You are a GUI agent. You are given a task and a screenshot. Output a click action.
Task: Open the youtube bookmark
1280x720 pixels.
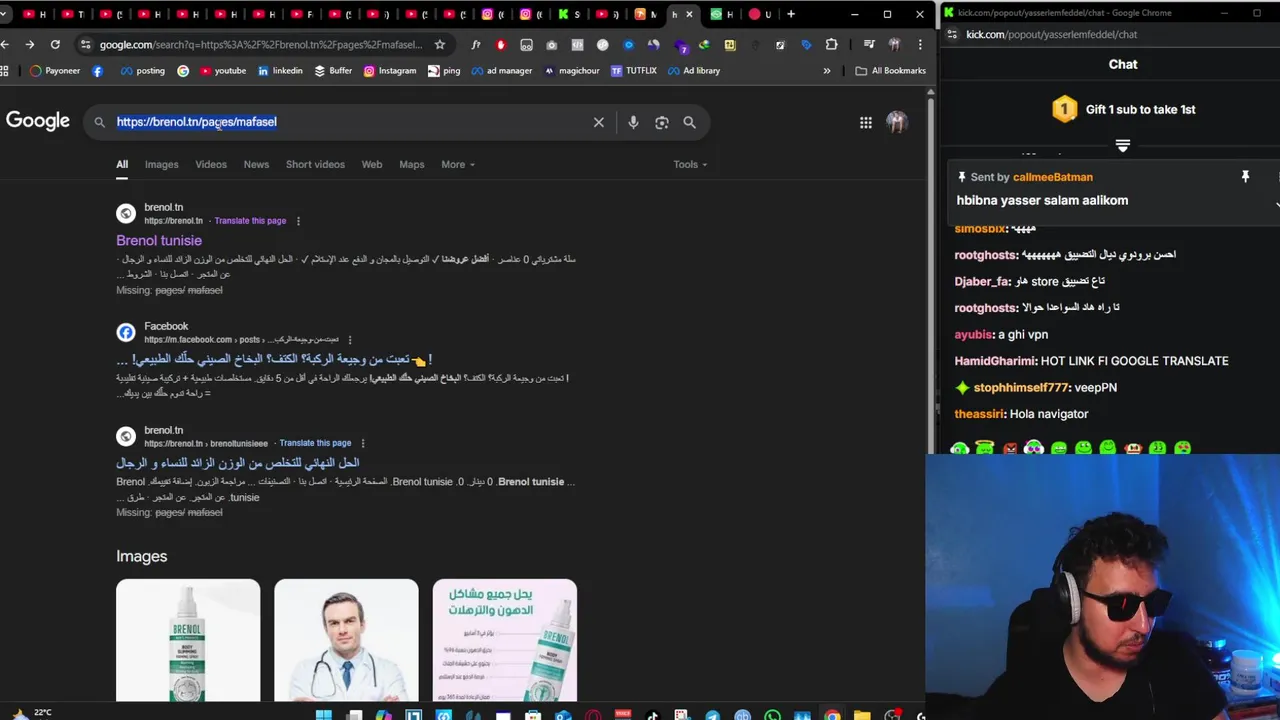pyautogui.click(x=223, y=70)
